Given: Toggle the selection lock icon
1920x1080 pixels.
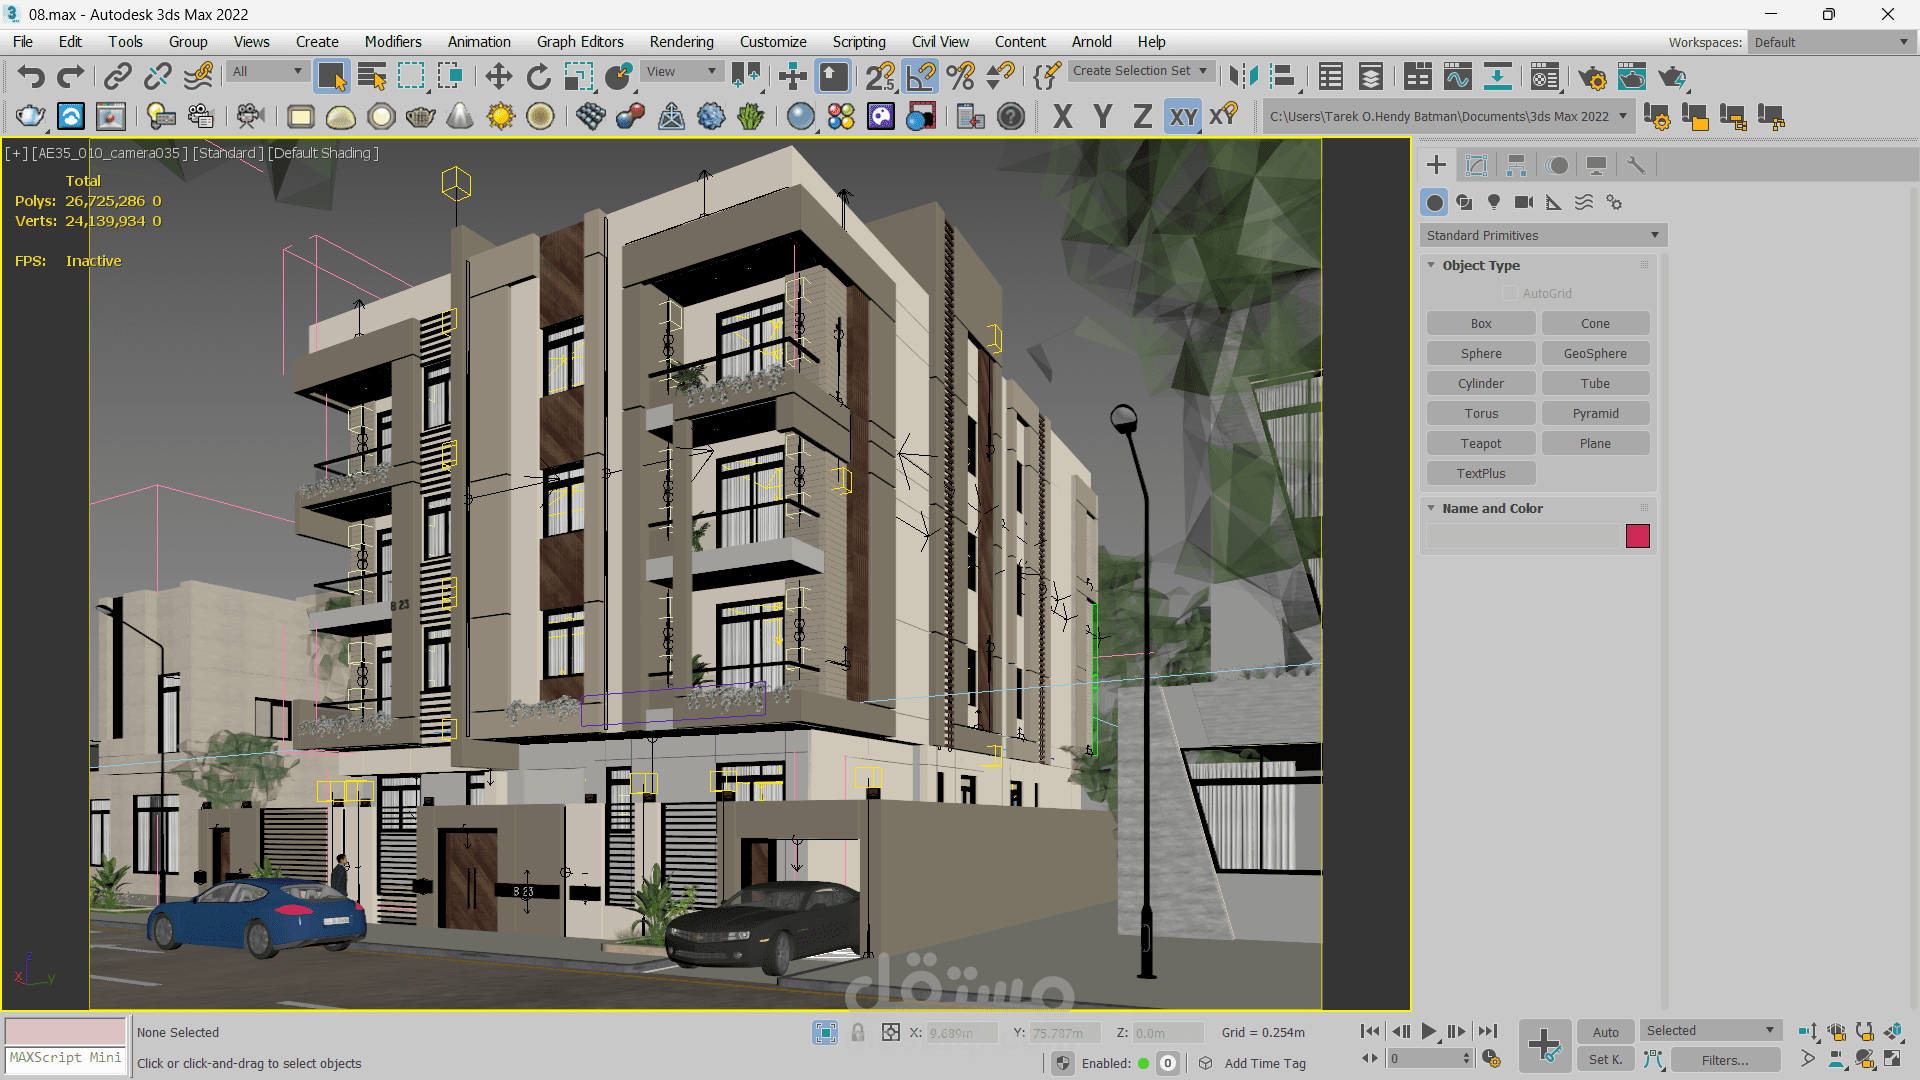Looking at the screenshot, I should click(857, 1032).
